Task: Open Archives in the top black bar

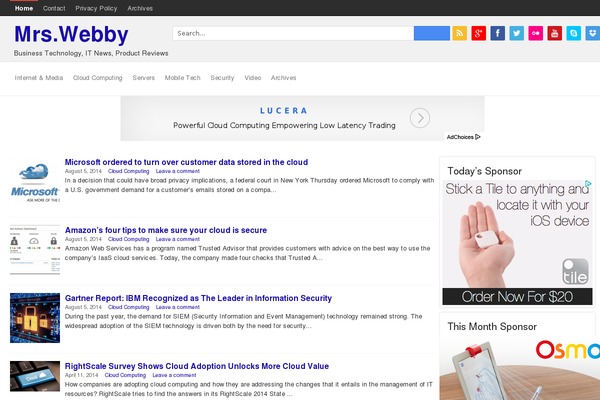Action: pyautogui.click(x=140, y=8)
